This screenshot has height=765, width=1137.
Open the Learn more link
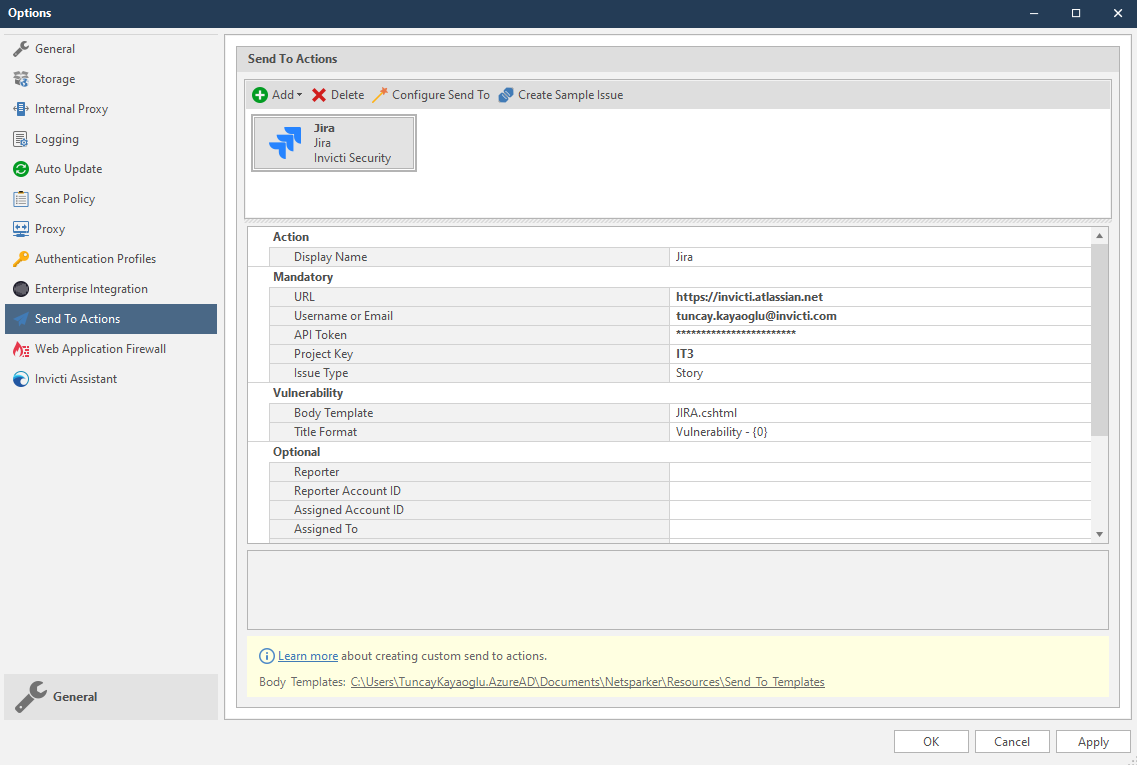[307, 655]
